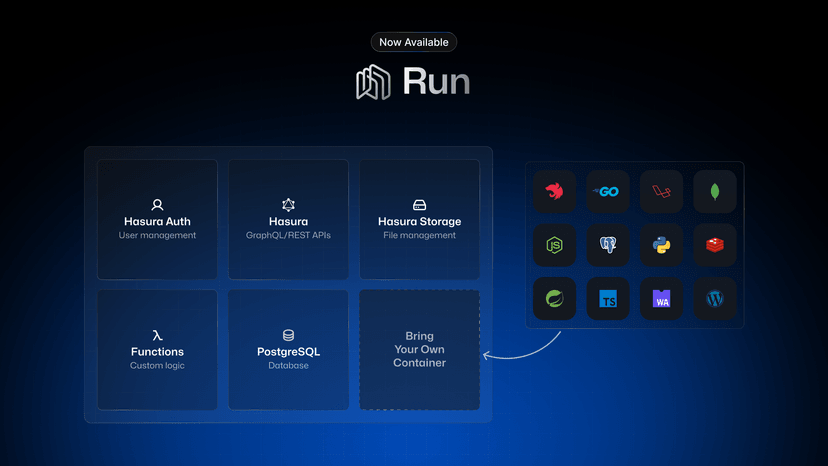
Task: Select the Go language icon
Action: pyautogui.click(x=608, y=191)
